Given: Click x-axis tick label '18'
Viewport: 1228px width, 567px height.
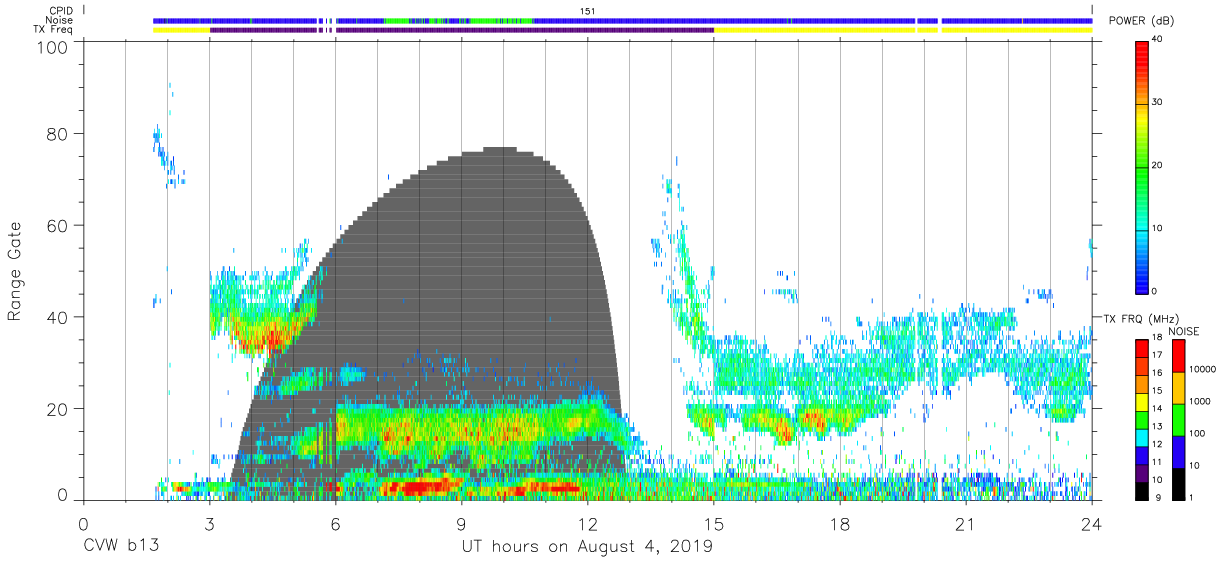Looking at the screenshot, I should [x=840, y=524].
